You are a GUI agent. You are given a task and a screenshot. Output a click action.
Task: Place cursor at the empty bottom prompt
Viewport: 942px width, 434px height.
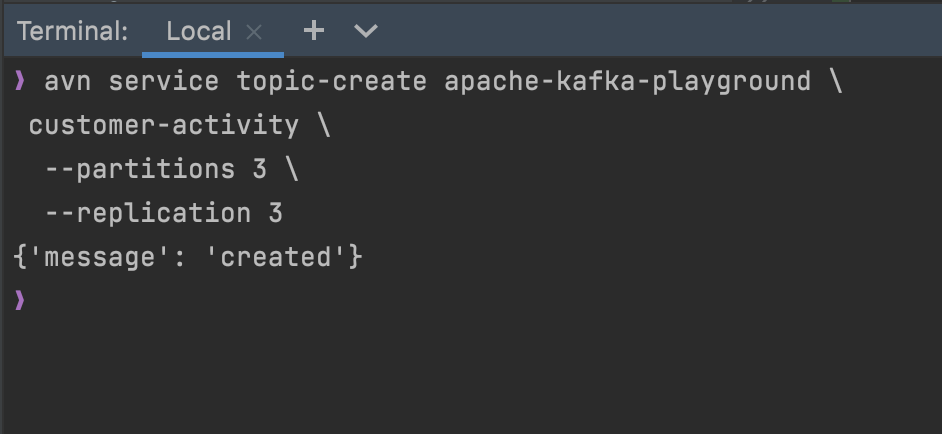20,300
